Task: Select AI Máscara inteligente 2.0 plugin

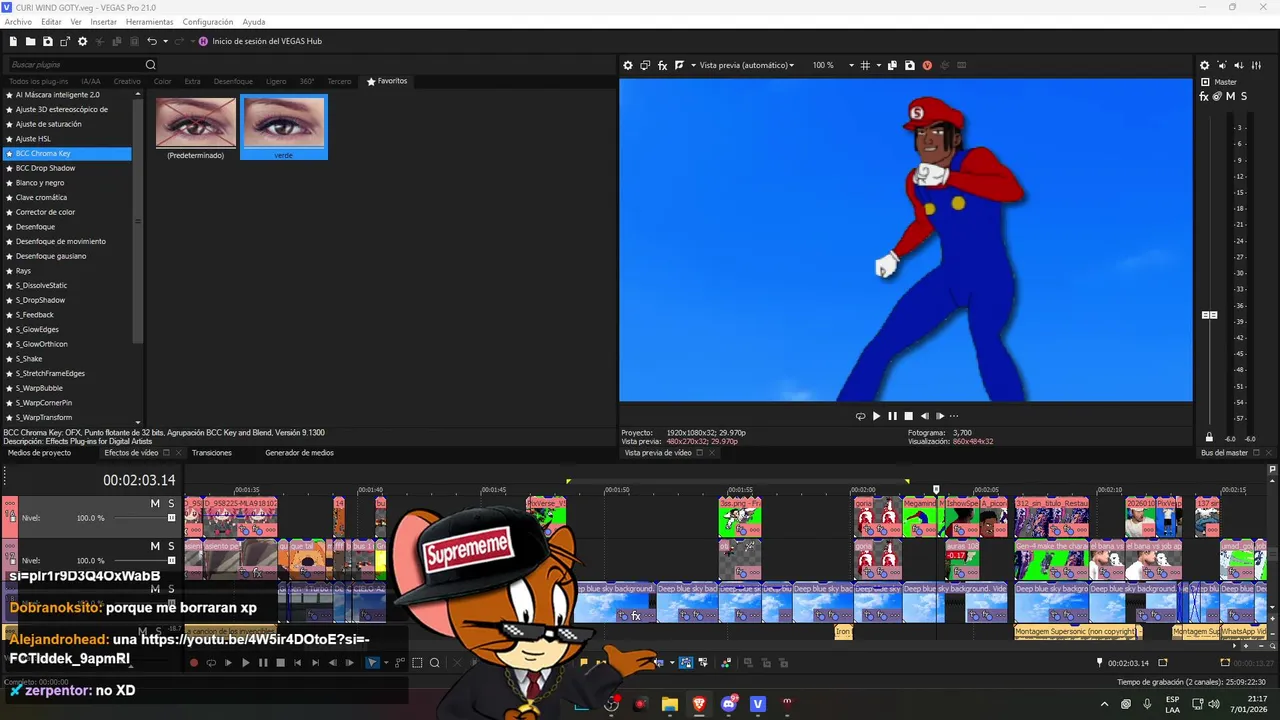Action: 57,95
